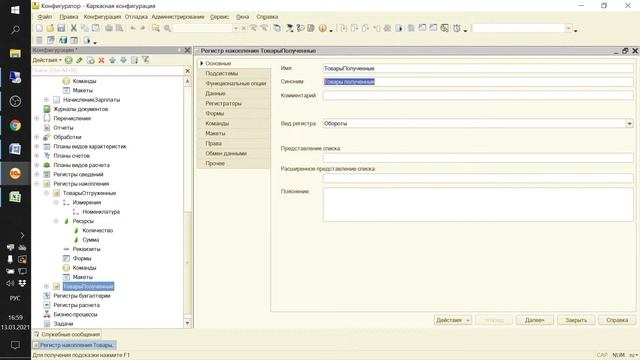640x360 pixels.
Task: Open the Windows Start menu
Action: [x=15, y=10]
